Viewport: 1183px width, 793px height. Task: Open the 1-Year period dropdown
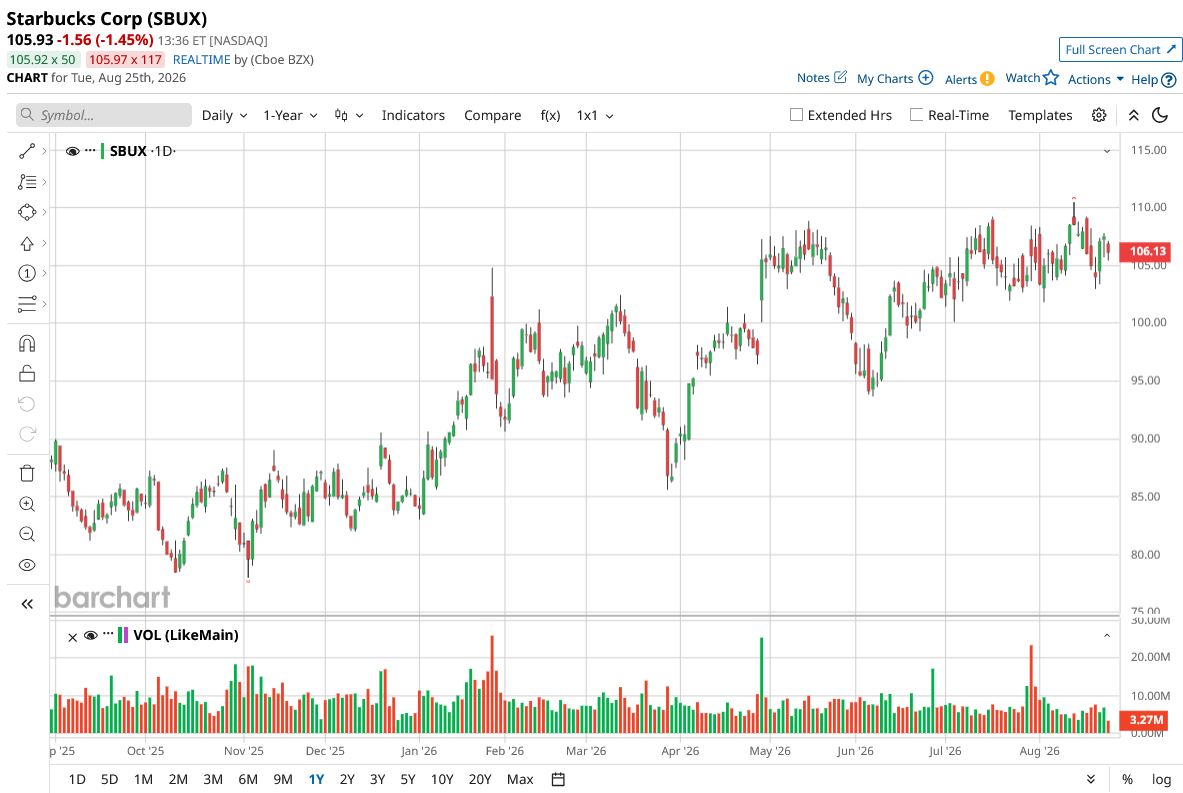290,115
